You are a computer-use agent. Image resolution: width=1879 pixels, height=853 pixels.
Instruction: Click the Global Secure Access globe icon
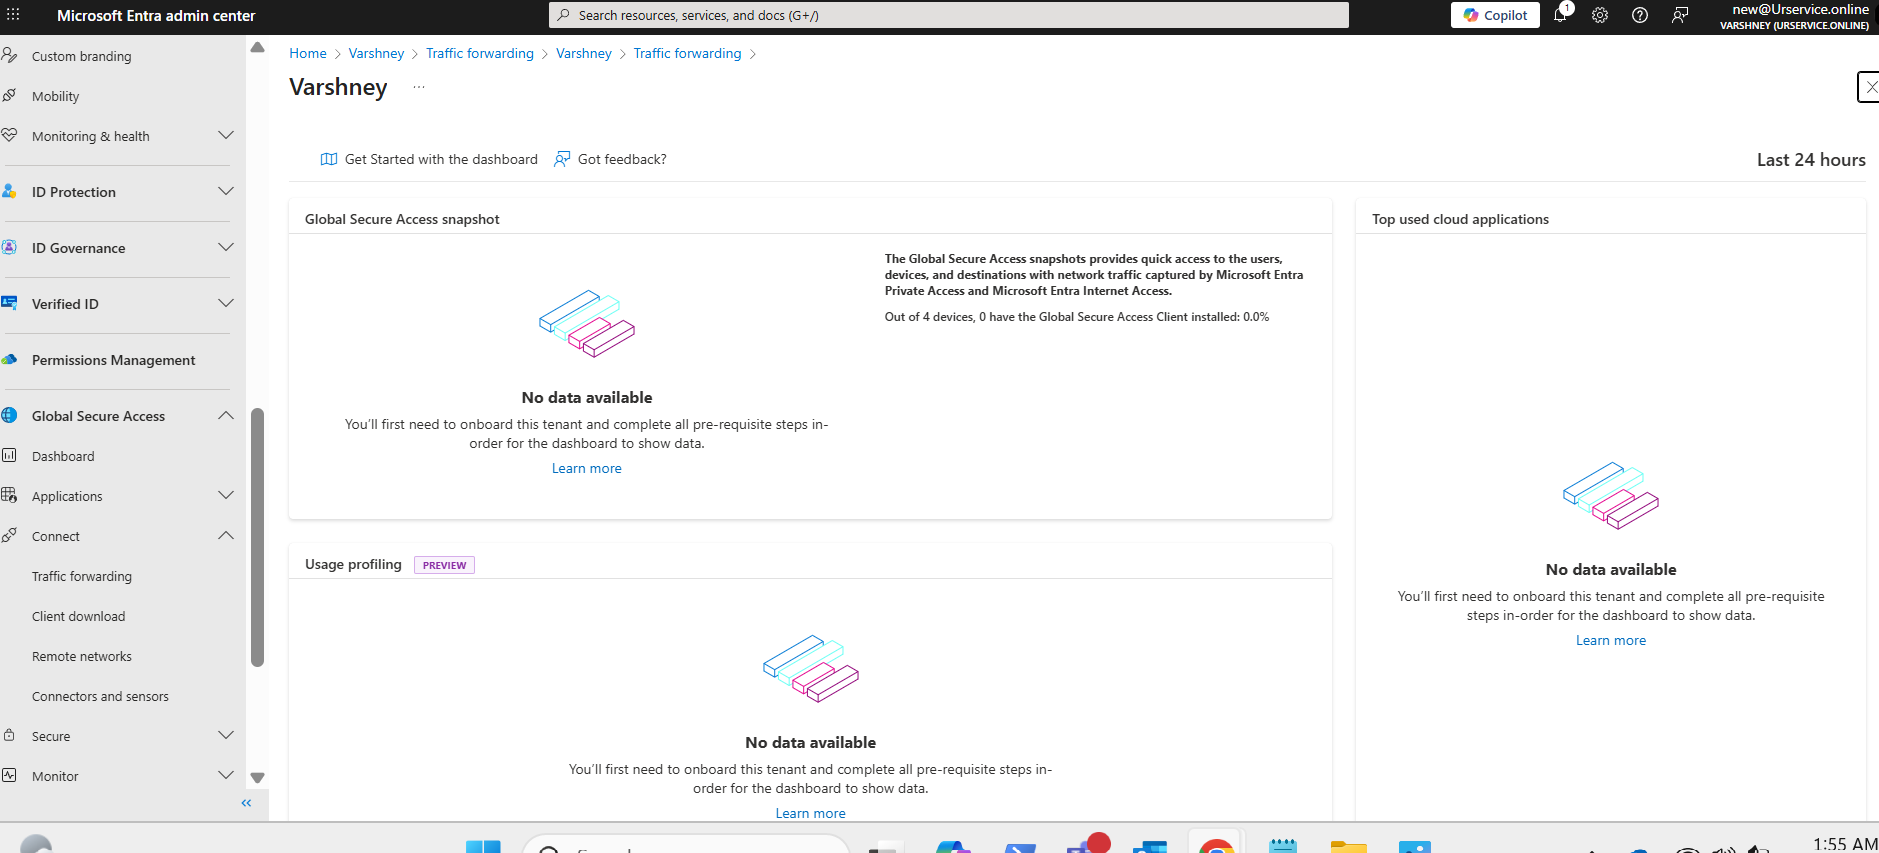pos(9,415)
